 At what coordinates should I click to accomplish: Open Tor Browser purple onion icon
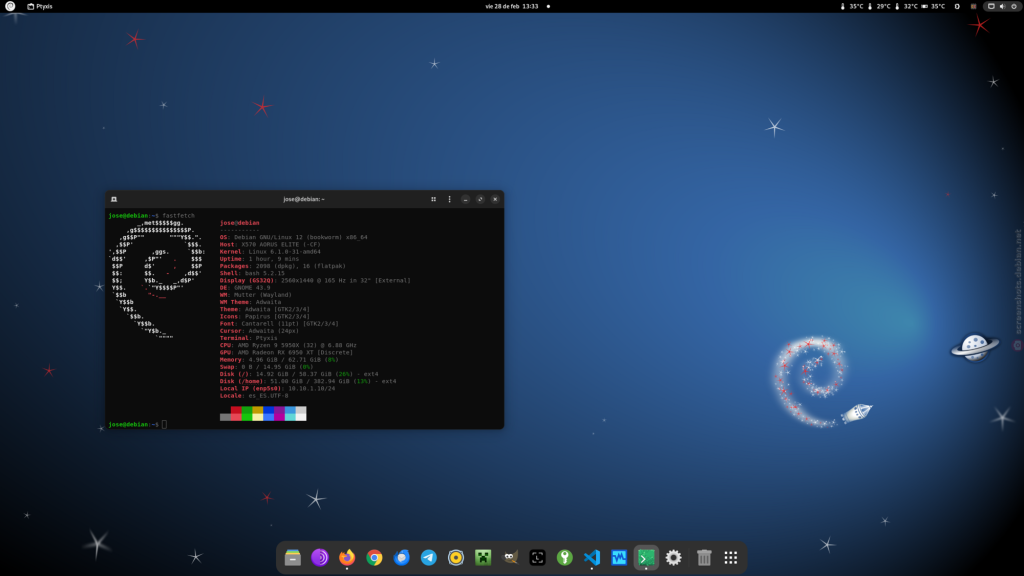click(320, 558)
